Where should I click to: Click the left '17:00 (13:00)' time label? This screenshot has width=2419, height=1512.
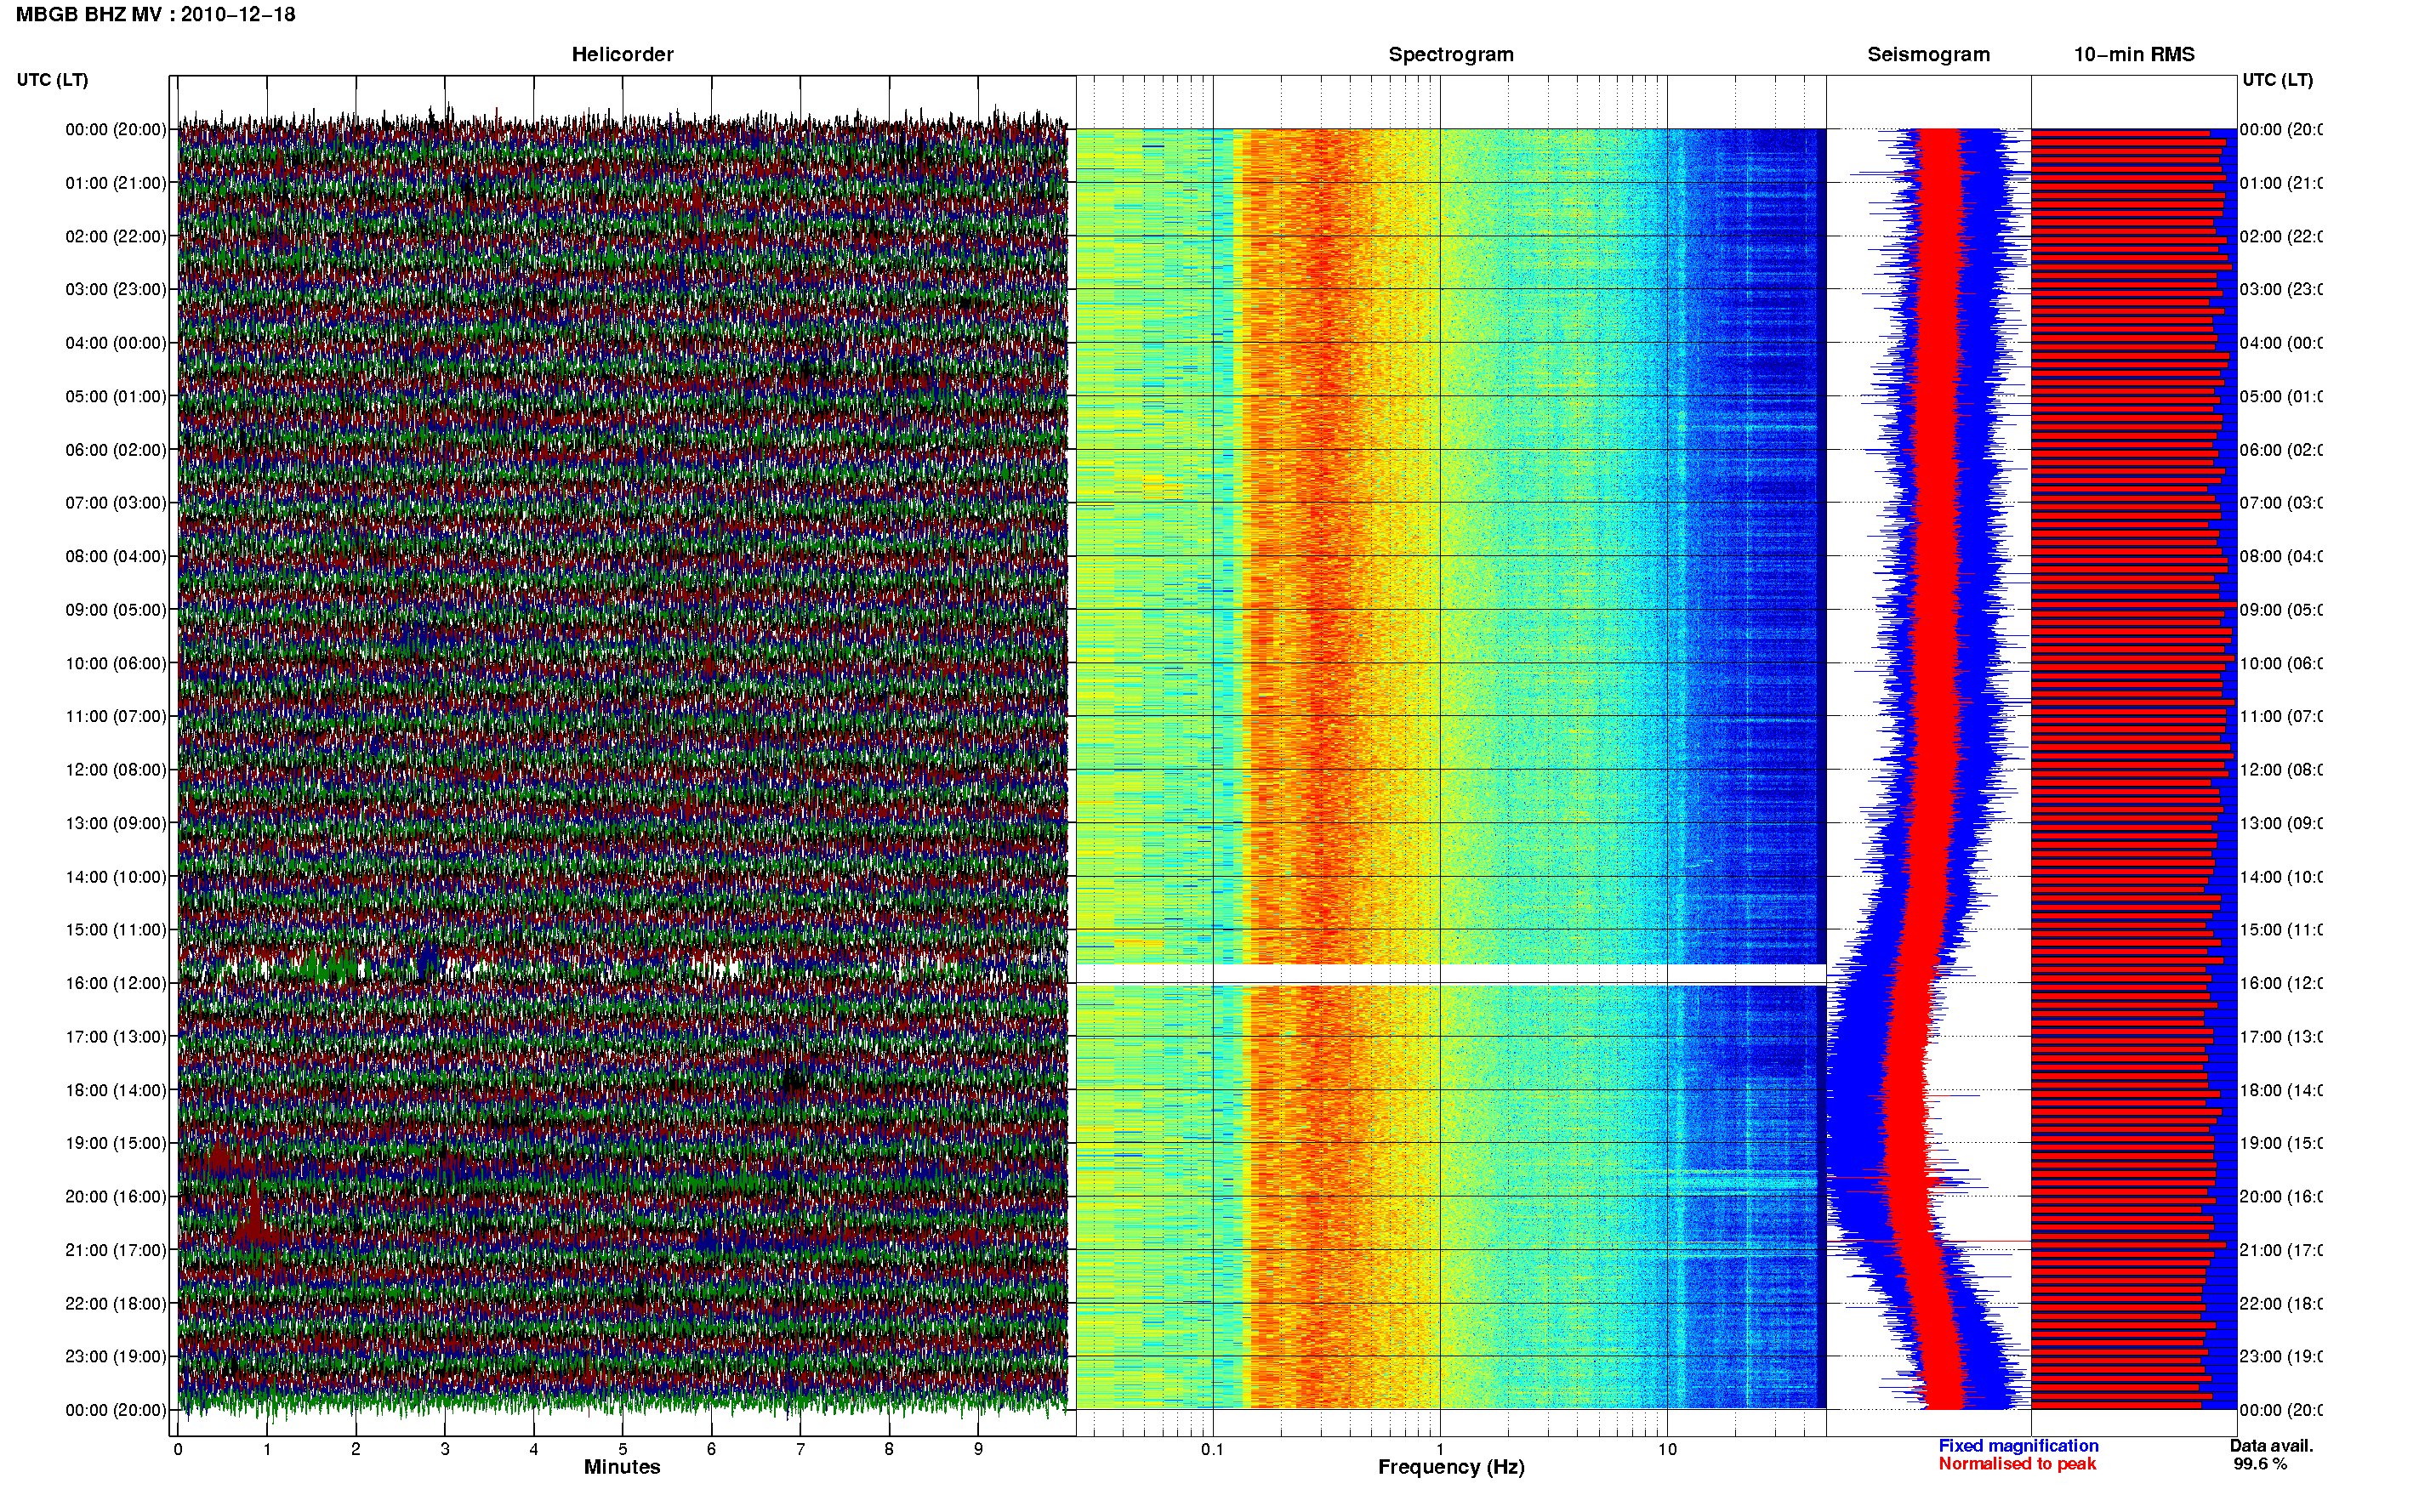pos(116,1037)
